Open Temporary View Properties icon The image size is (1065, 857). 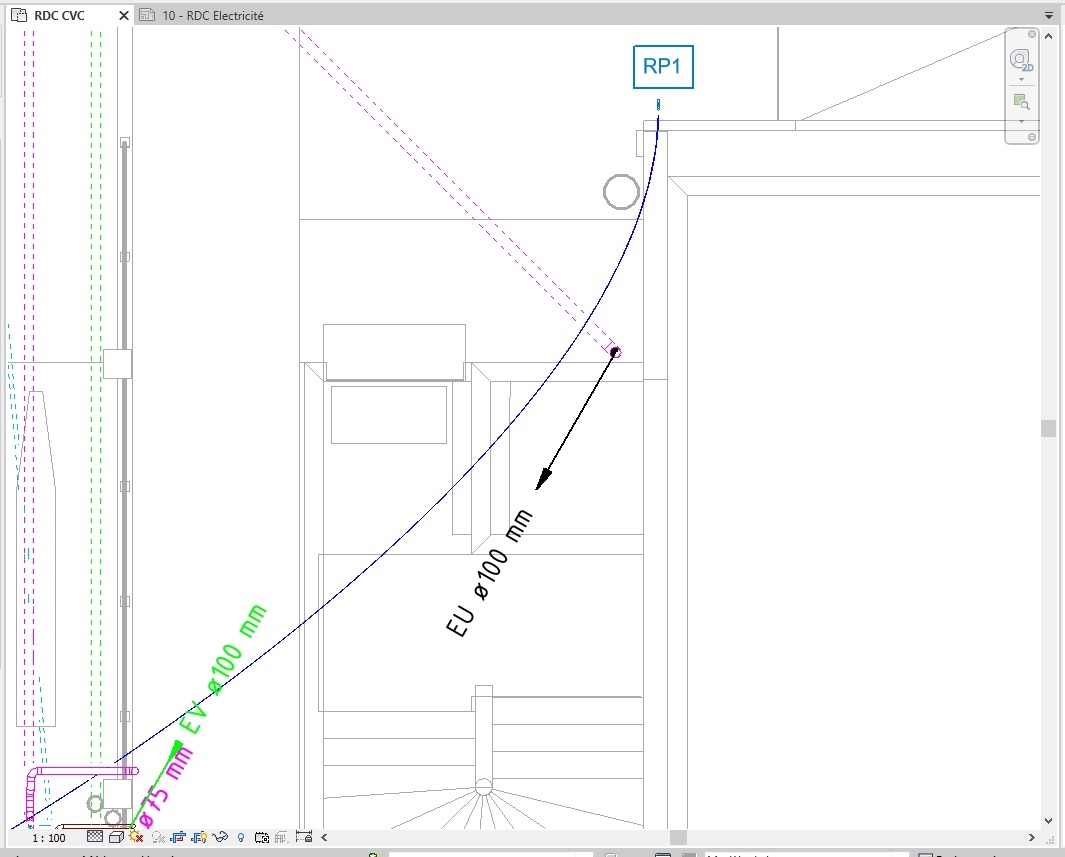(261, 837)
